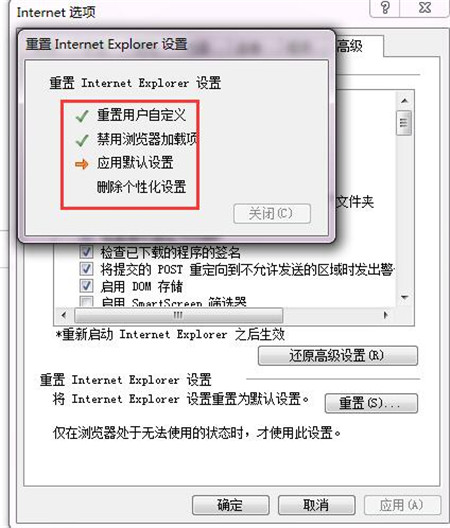Click the horizontal scrollbar thumb

(179, 316)
